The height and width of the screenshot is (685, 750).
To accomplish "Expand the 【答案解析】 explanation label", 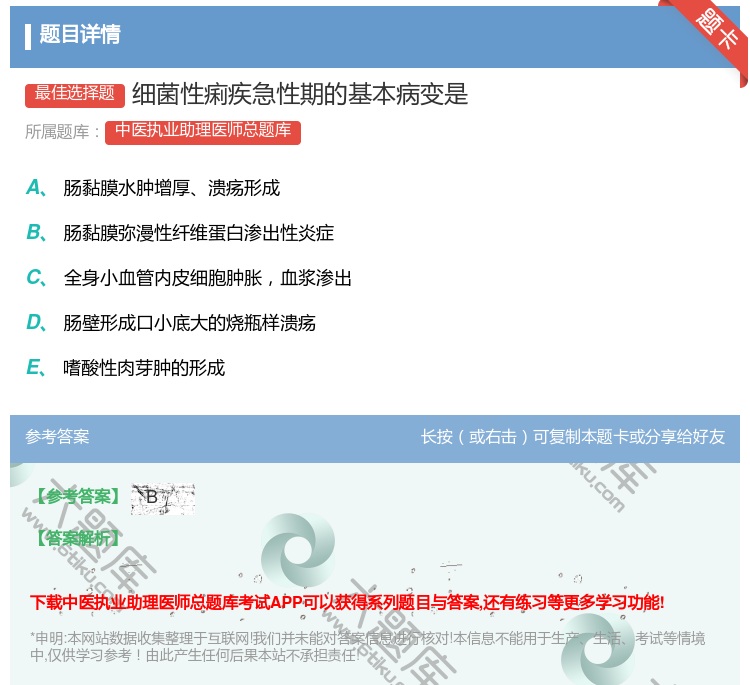I will pos(76,539).
